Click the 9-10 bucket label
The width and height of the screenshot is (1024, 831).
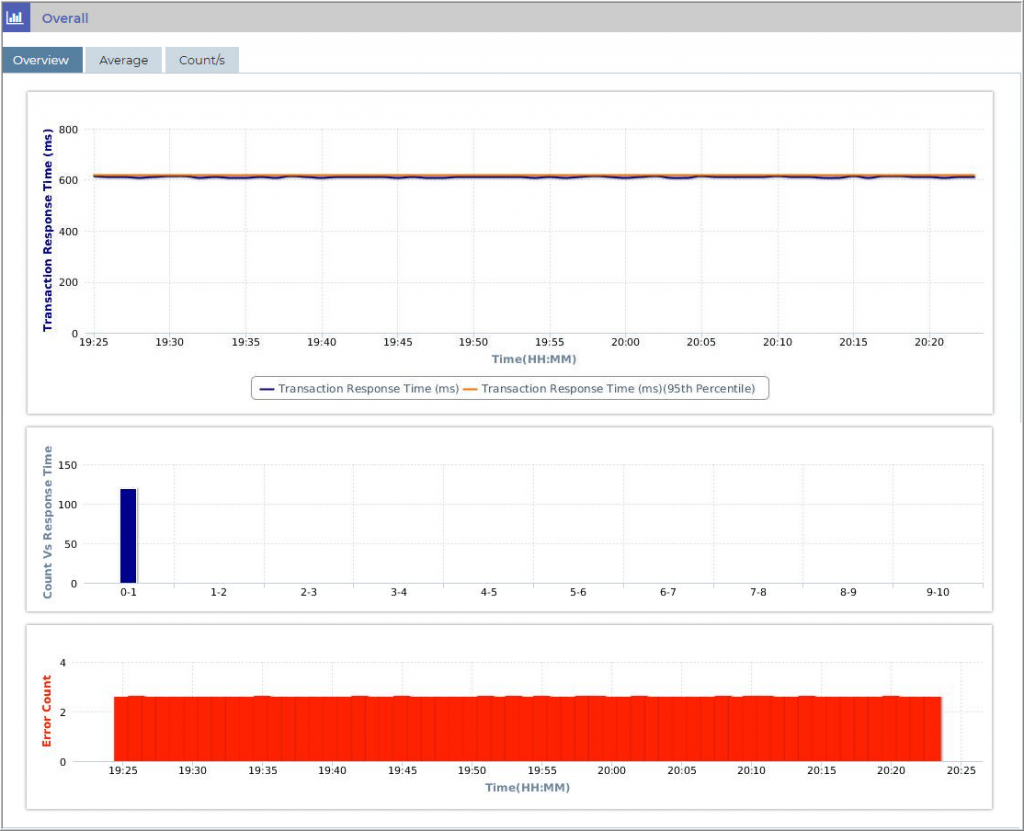(938, 592)
